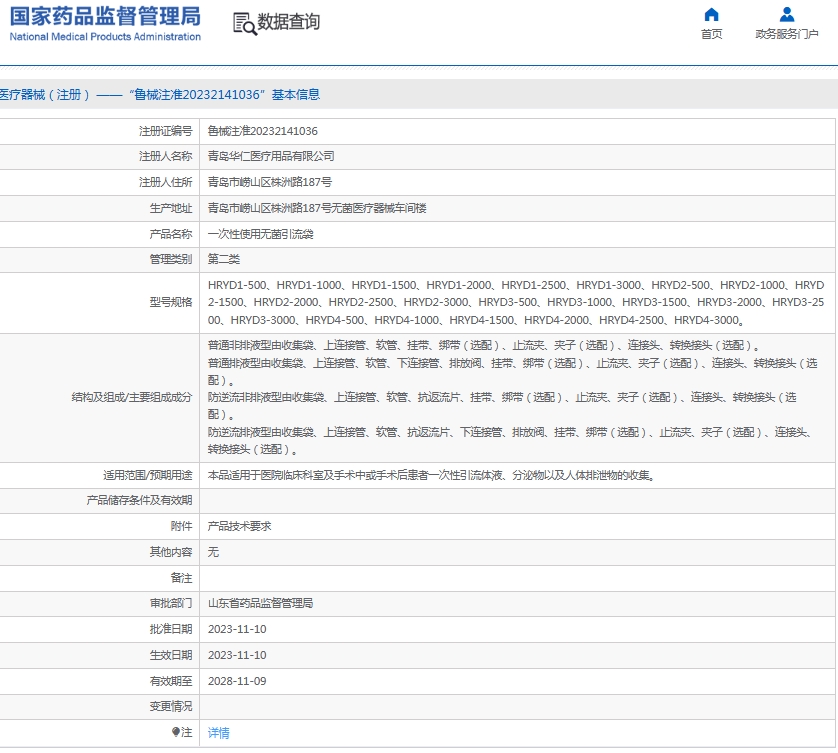This screenshot has height=753, width=838.
Task: Click the 其他内容 label
Action: click(x=170, y=552)
